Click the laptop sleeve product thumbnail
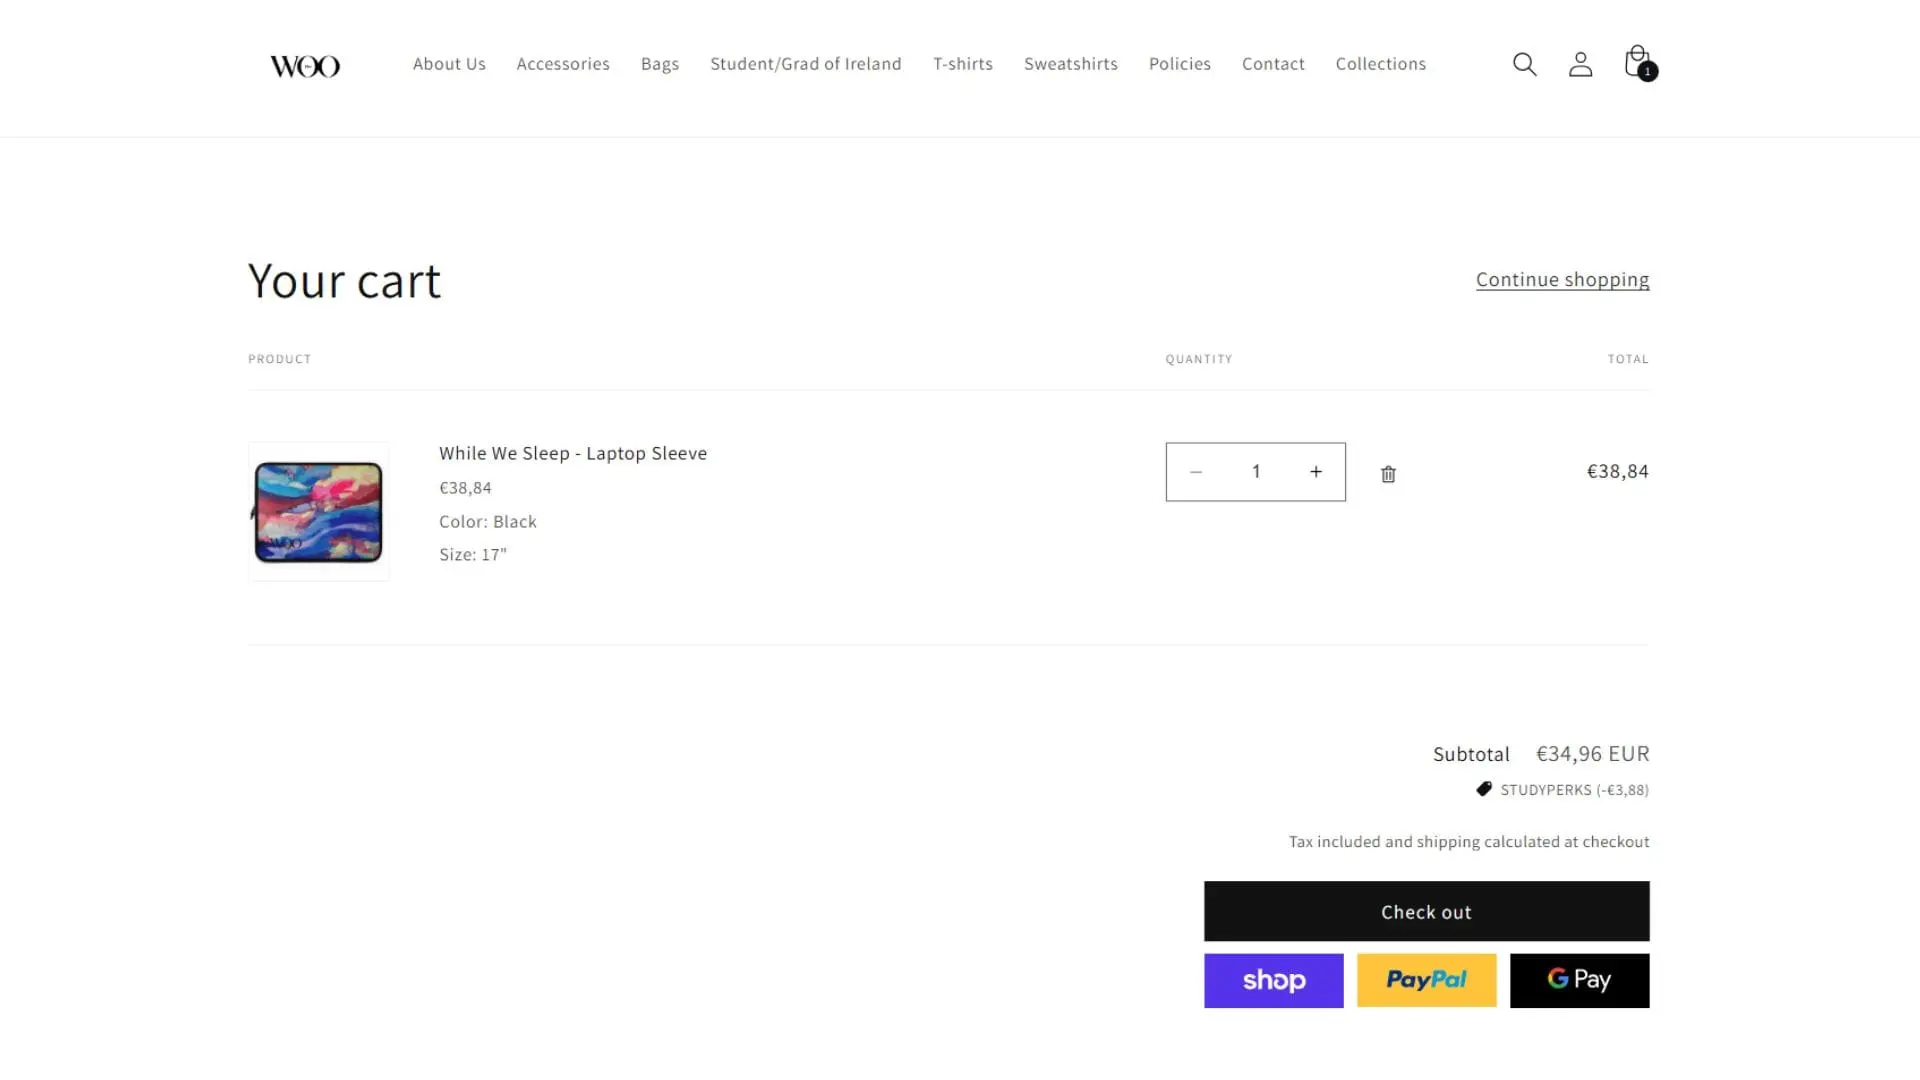The height and width of the screenshot is (1080, 1920). tap(319, 511)
